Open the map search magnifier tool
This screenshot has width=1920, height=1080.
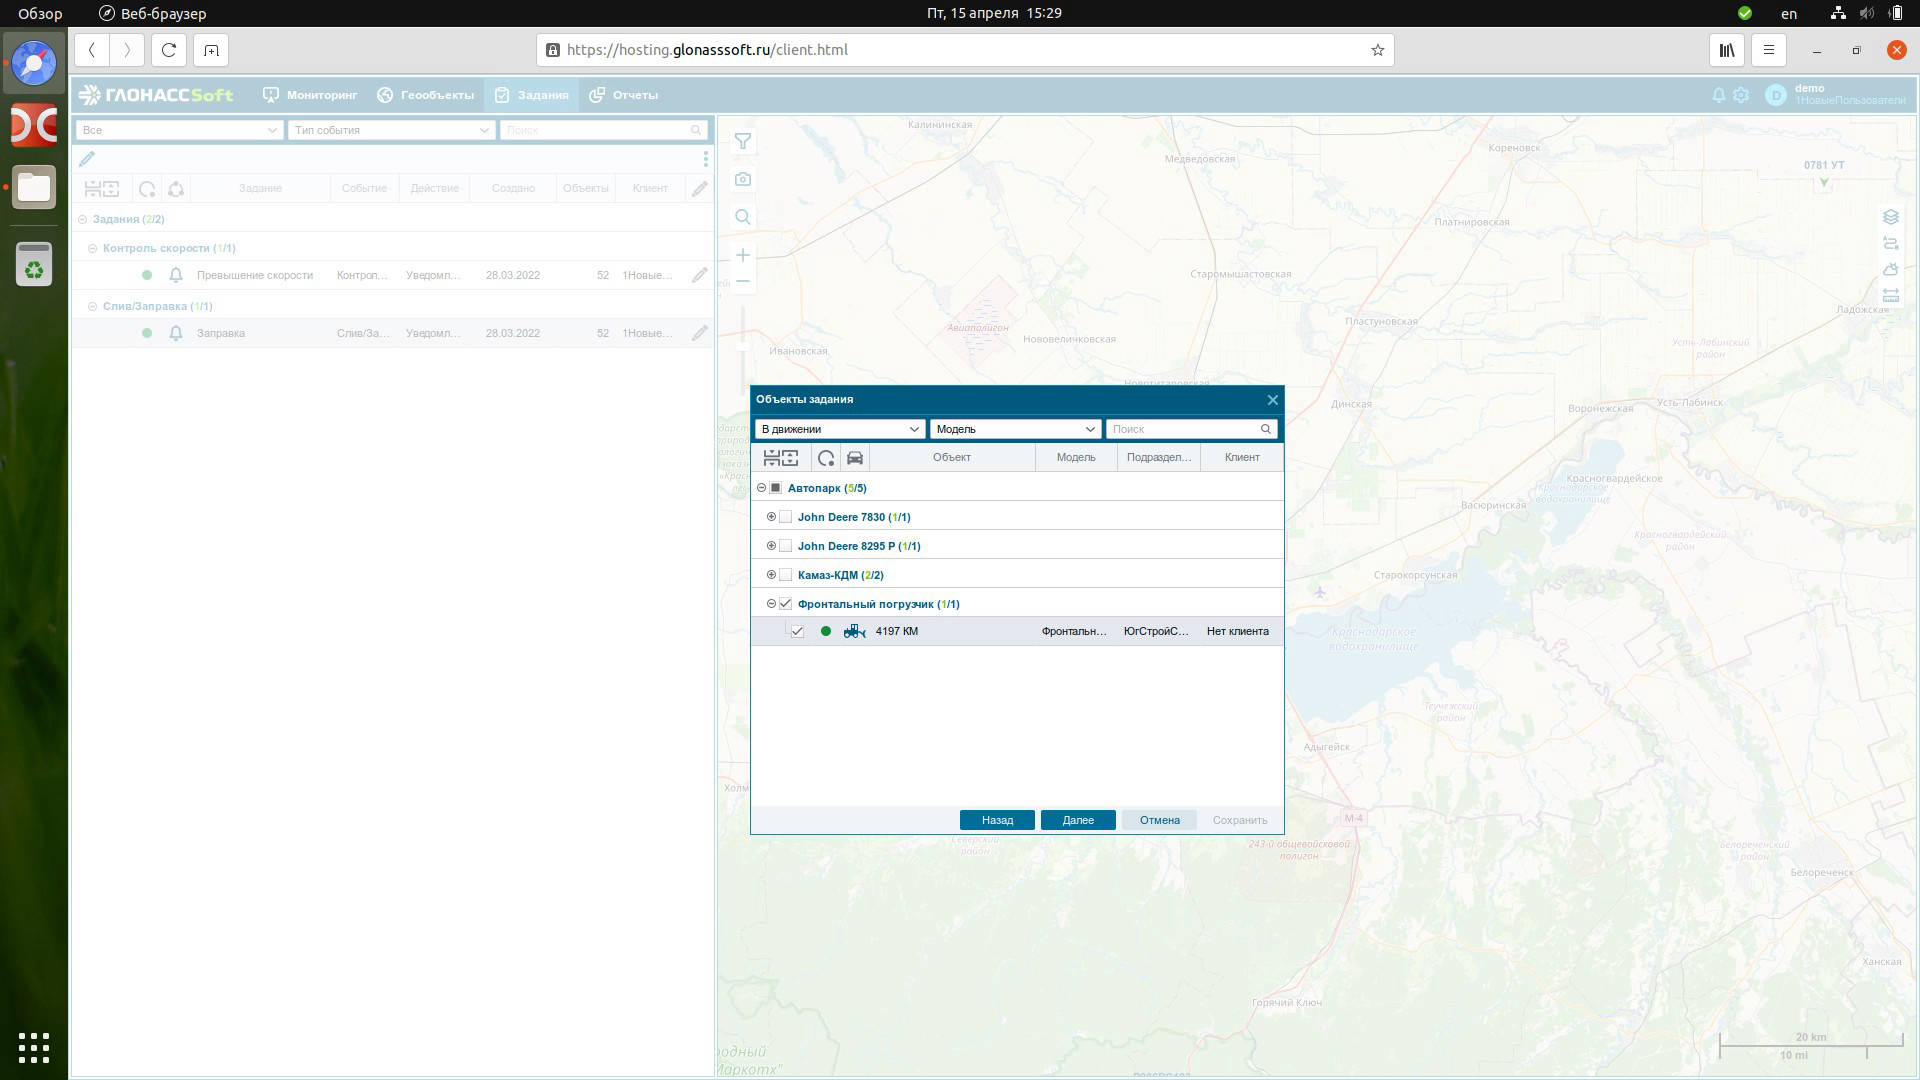click(x=742, y=217)
